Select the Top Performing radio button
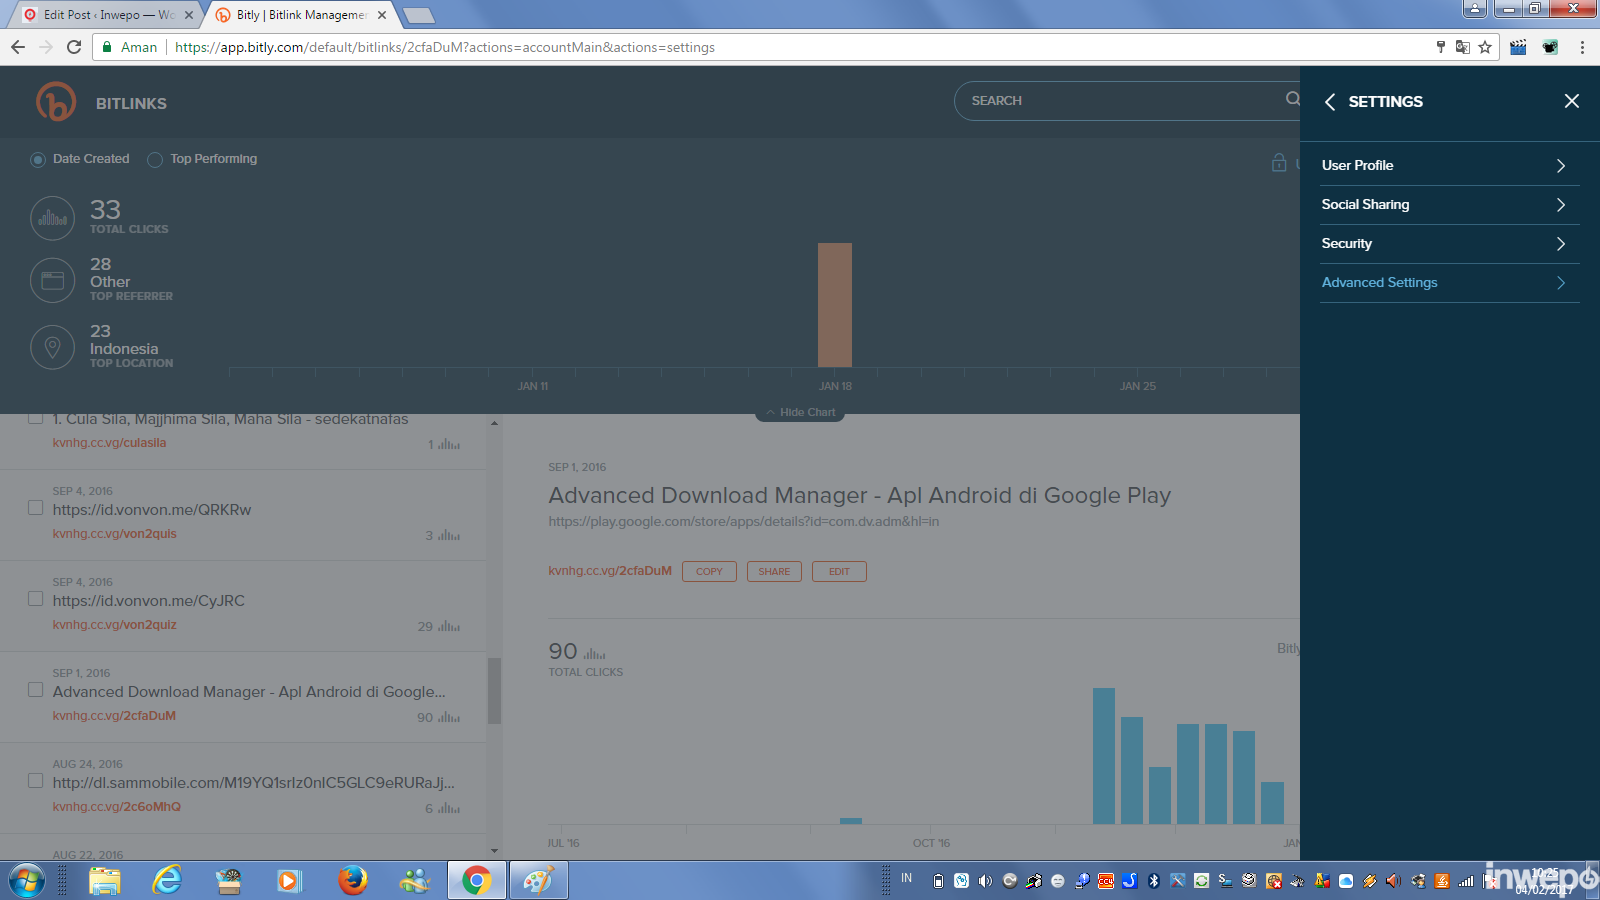The width and height of the screenshot is (1600, 900). (x=155, y=160)
